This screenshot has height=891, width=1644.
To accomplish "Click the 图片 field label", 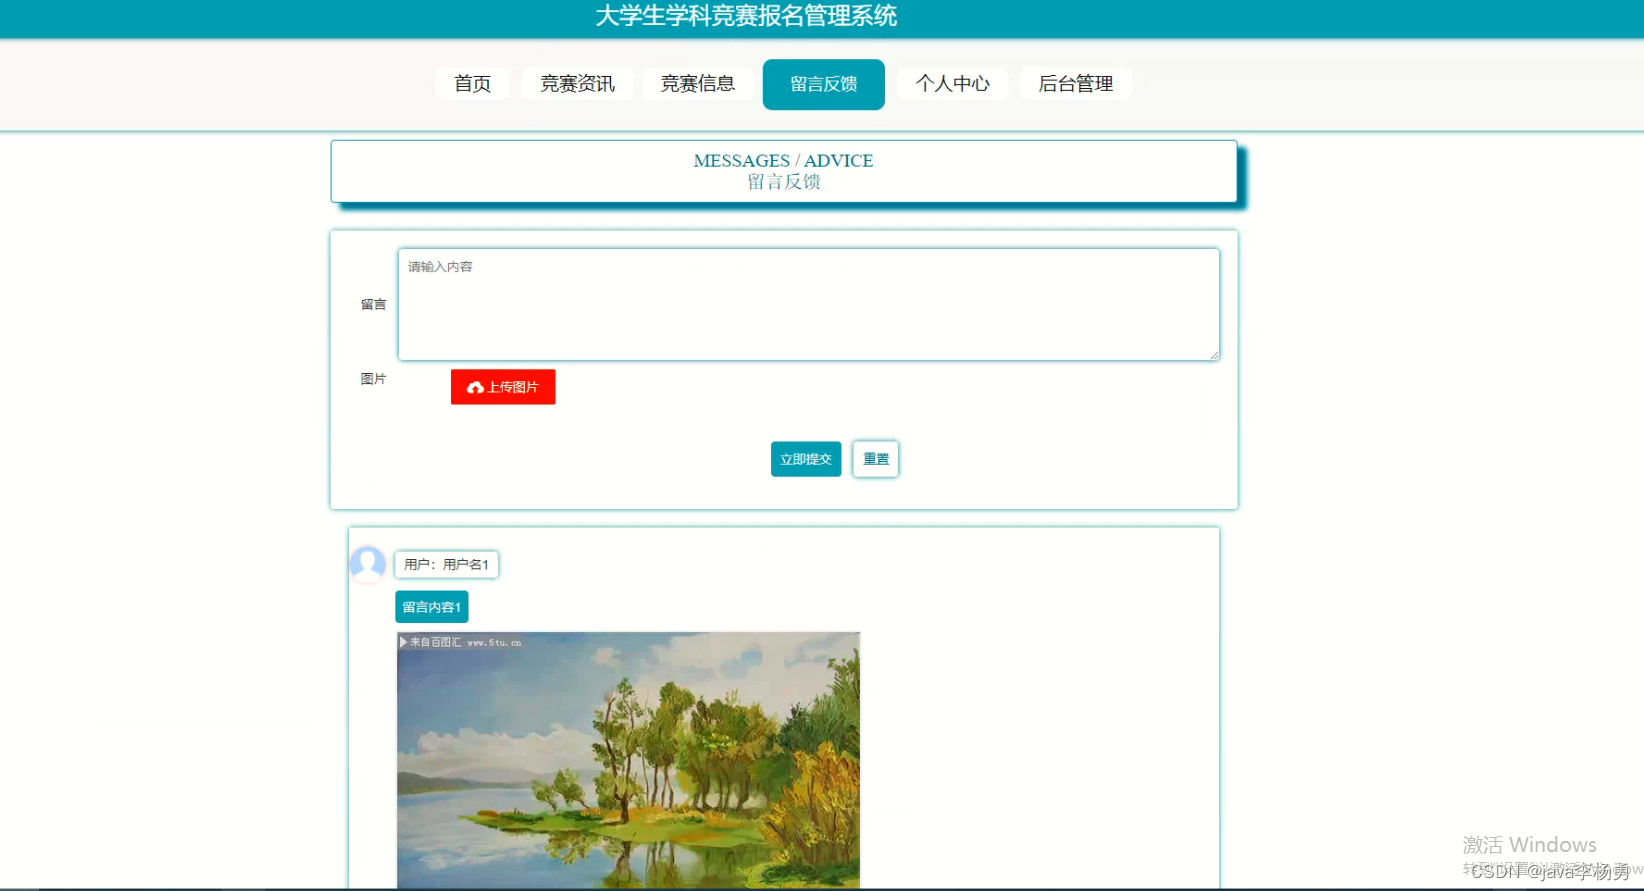I will [373, 379].
